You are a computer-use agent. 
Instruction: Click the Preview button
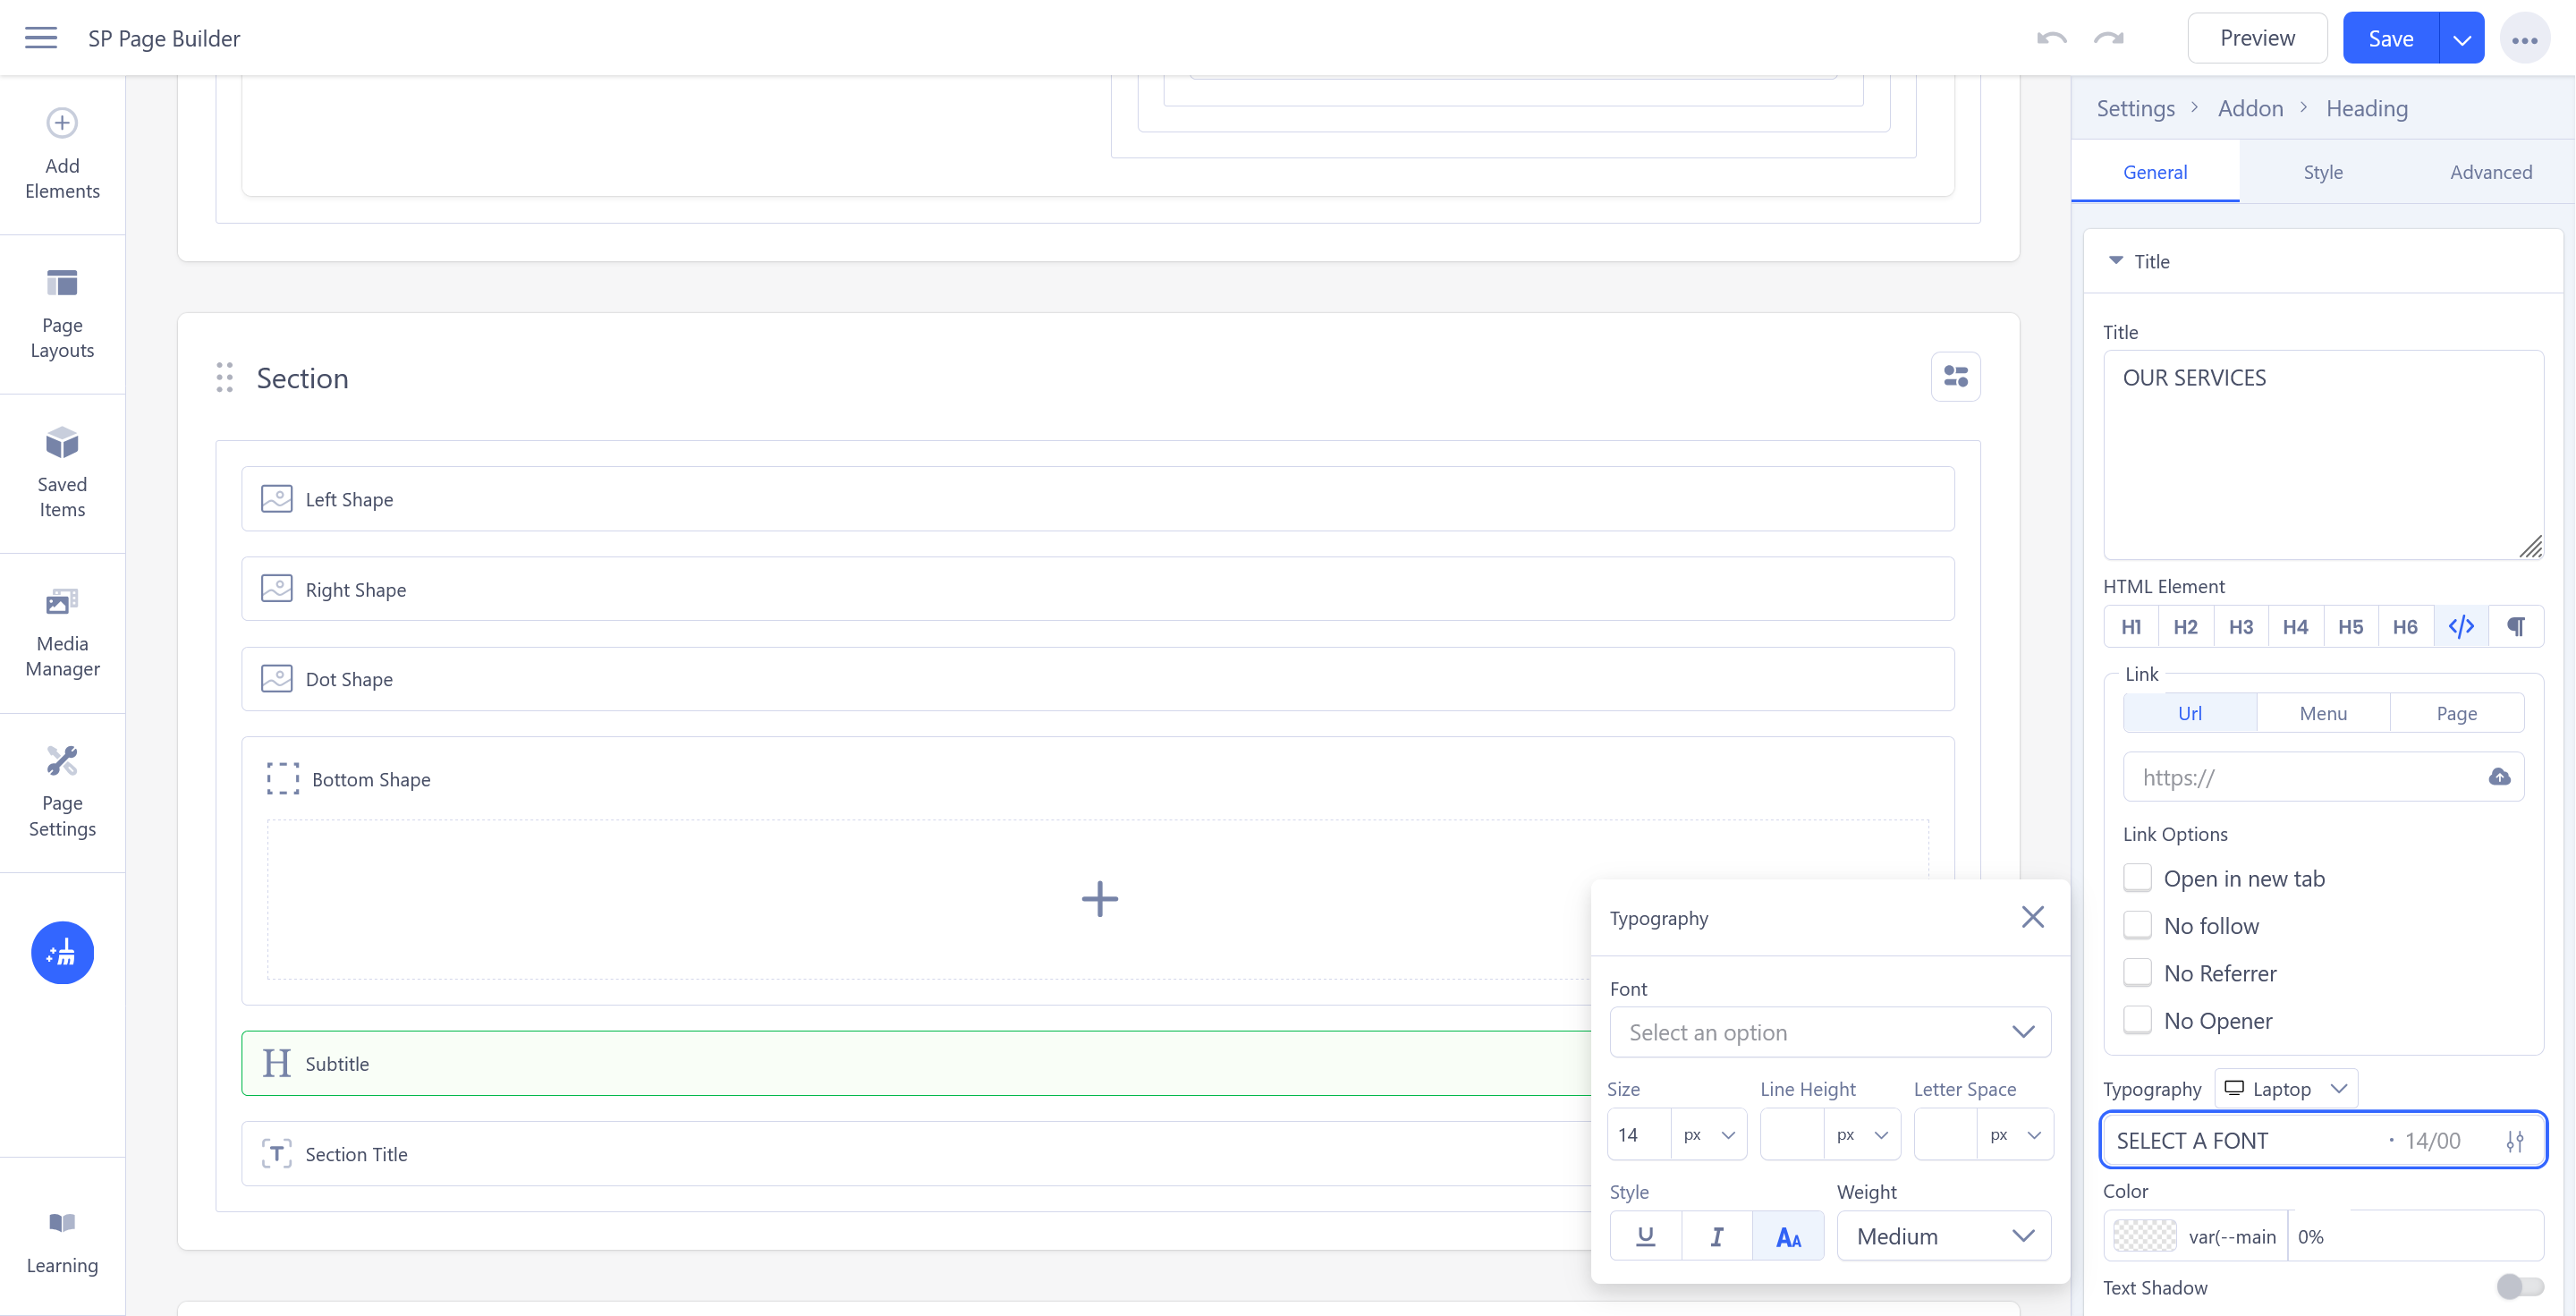2257,38
